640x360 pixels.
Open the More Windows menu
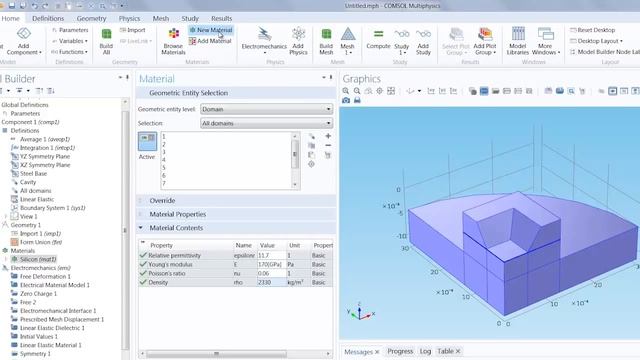coord(546,41)
